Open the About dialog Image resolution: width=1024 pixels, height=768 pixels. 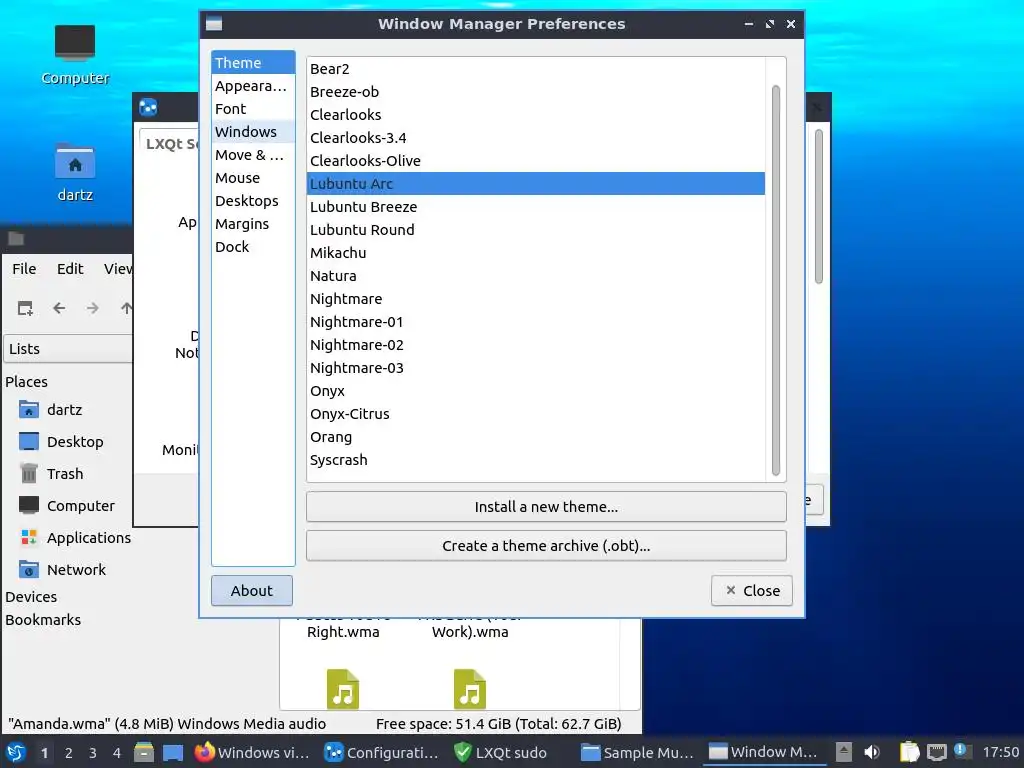(x=251, y=590)
